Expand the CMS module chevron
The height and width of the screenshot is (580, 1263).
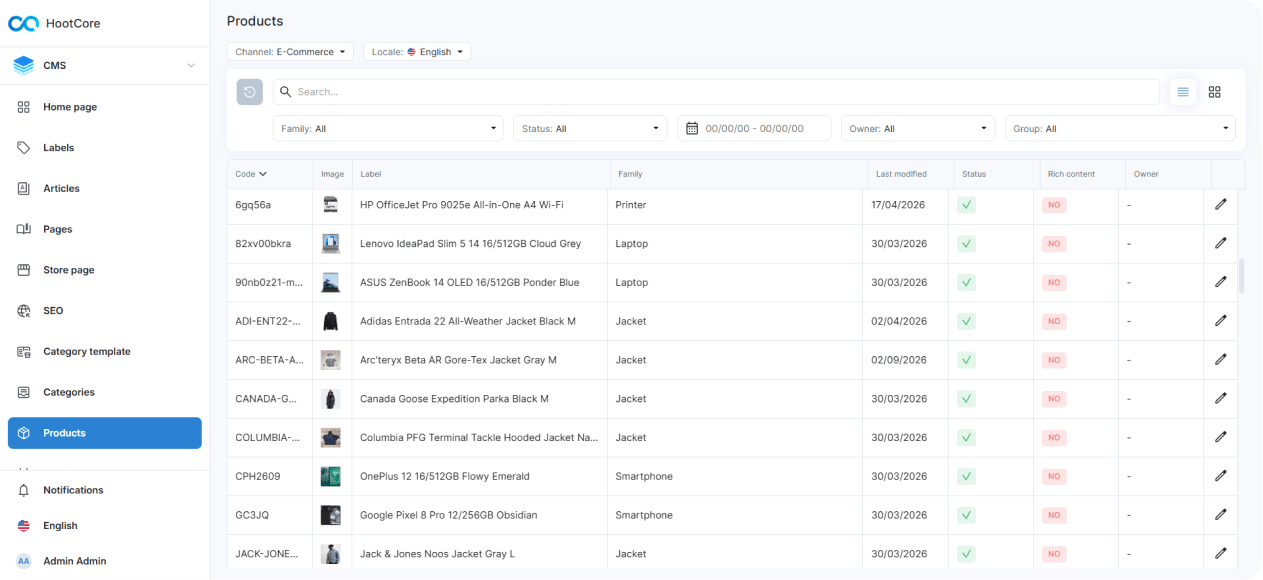[191, 66]
